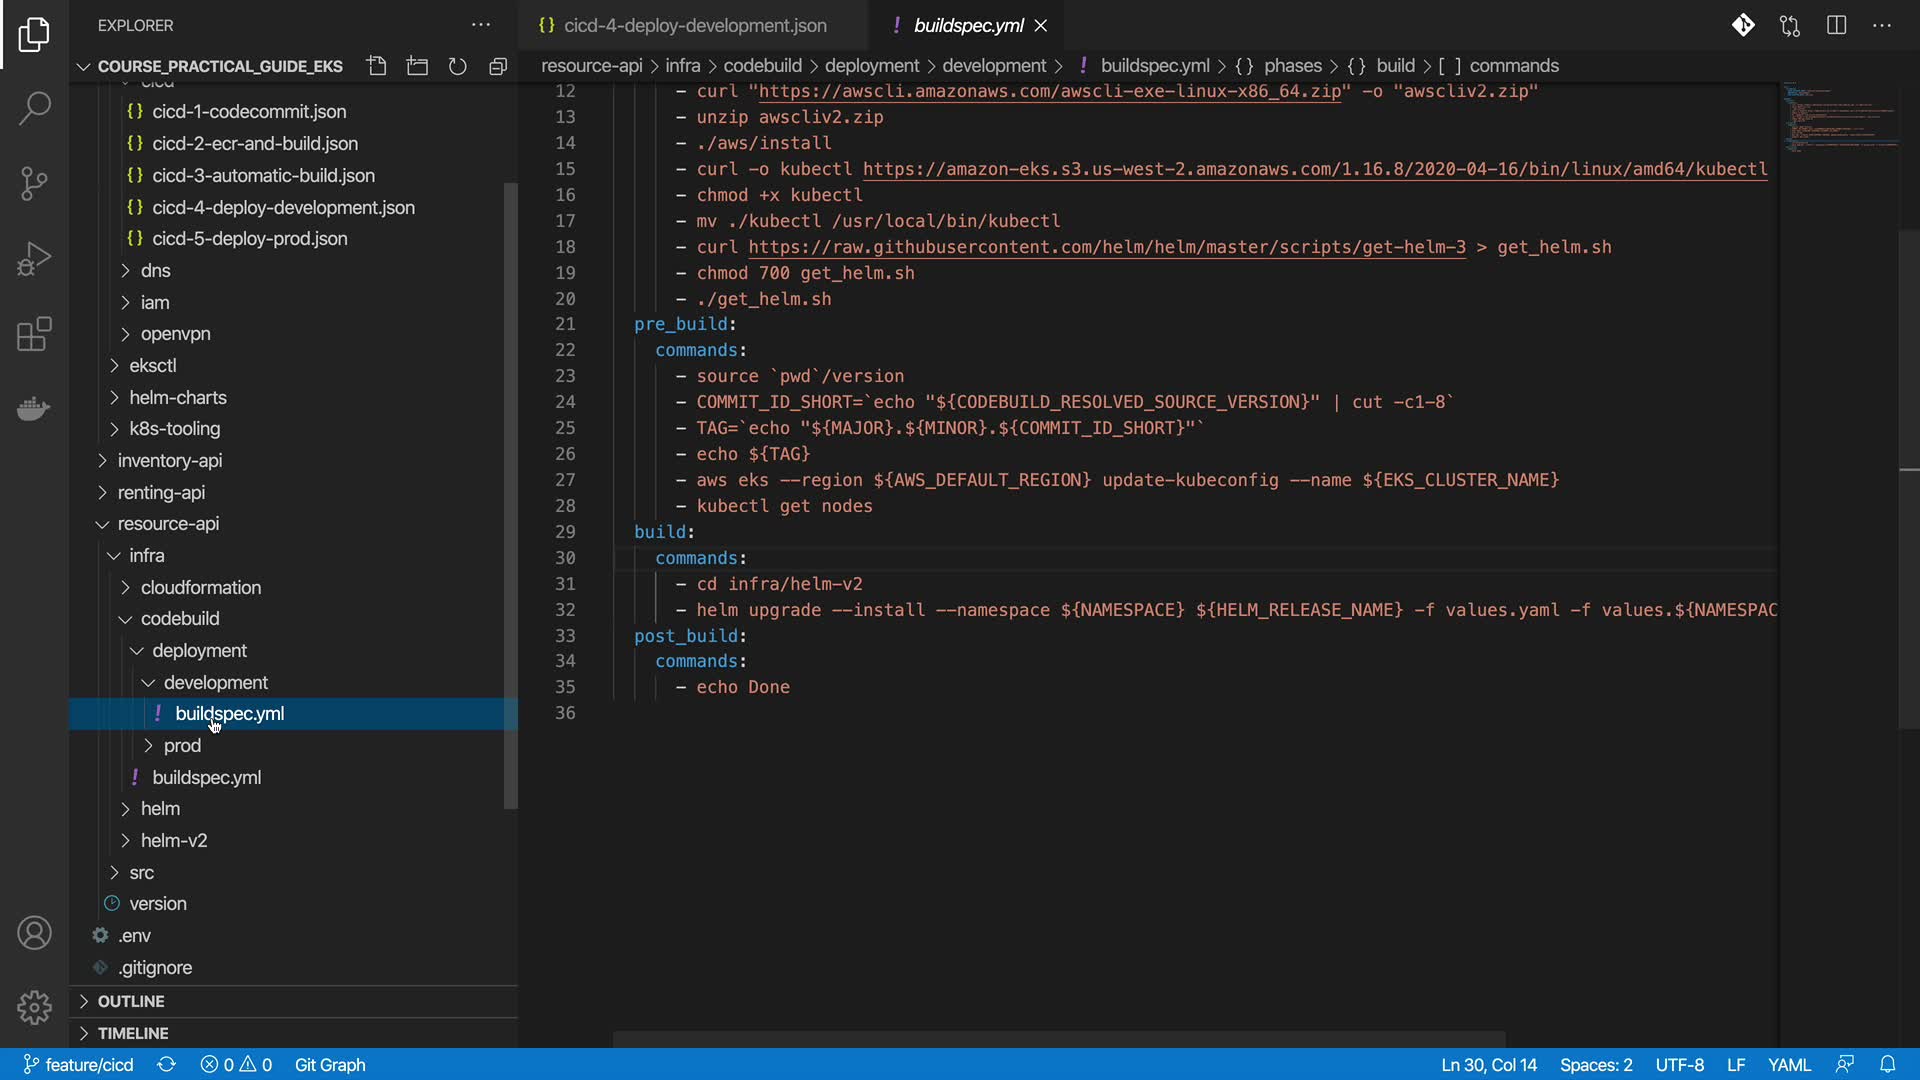This screenshot has width=1920, height=1080.
Task: Open the Run and Debug view
Action: pyautogui.click(x=34, y=259)
